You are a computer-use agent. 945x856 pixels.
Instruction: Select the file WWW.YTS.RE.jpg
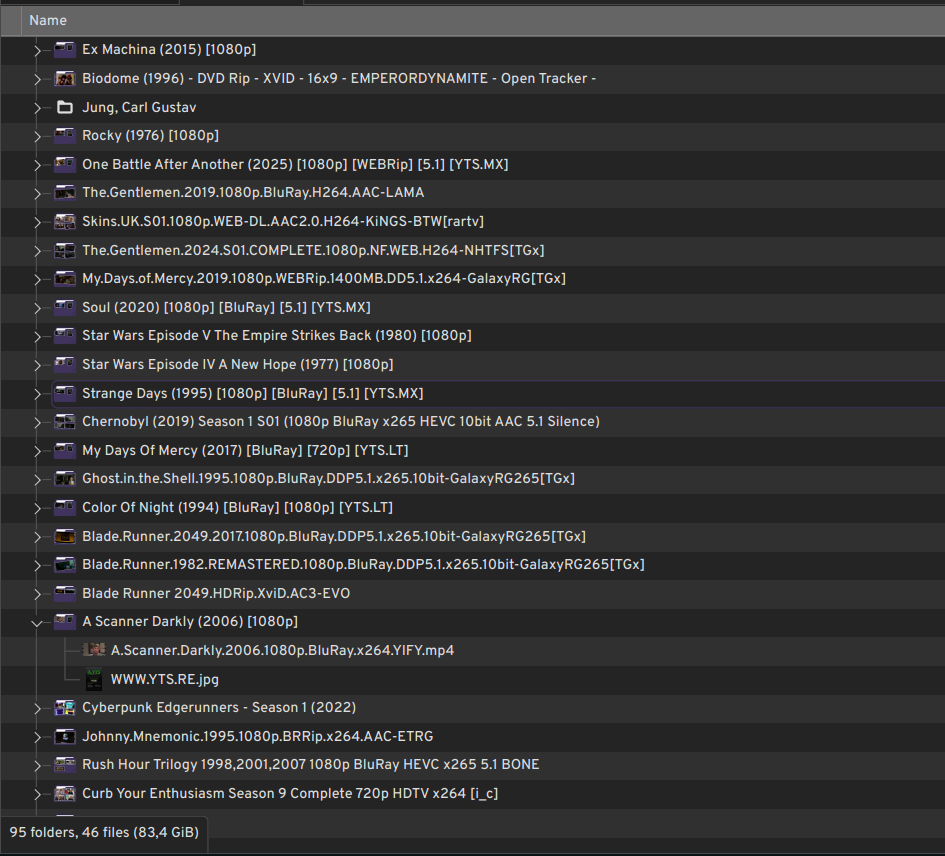point(165,679)
